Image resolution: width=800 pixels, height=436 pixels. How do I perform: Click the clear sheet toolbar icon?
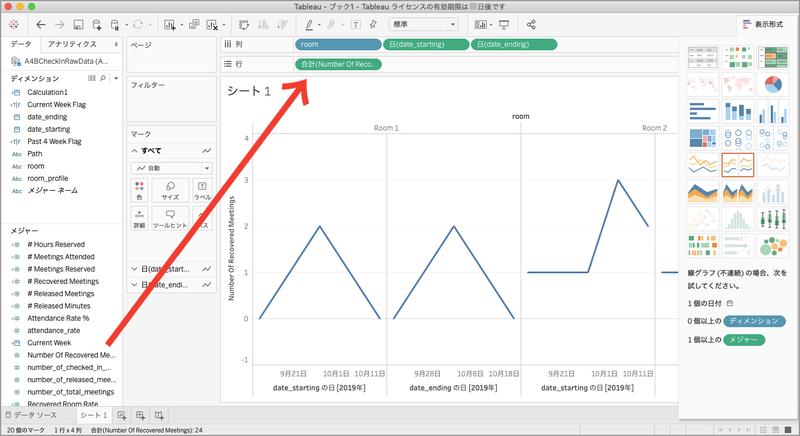coord(212,24)
